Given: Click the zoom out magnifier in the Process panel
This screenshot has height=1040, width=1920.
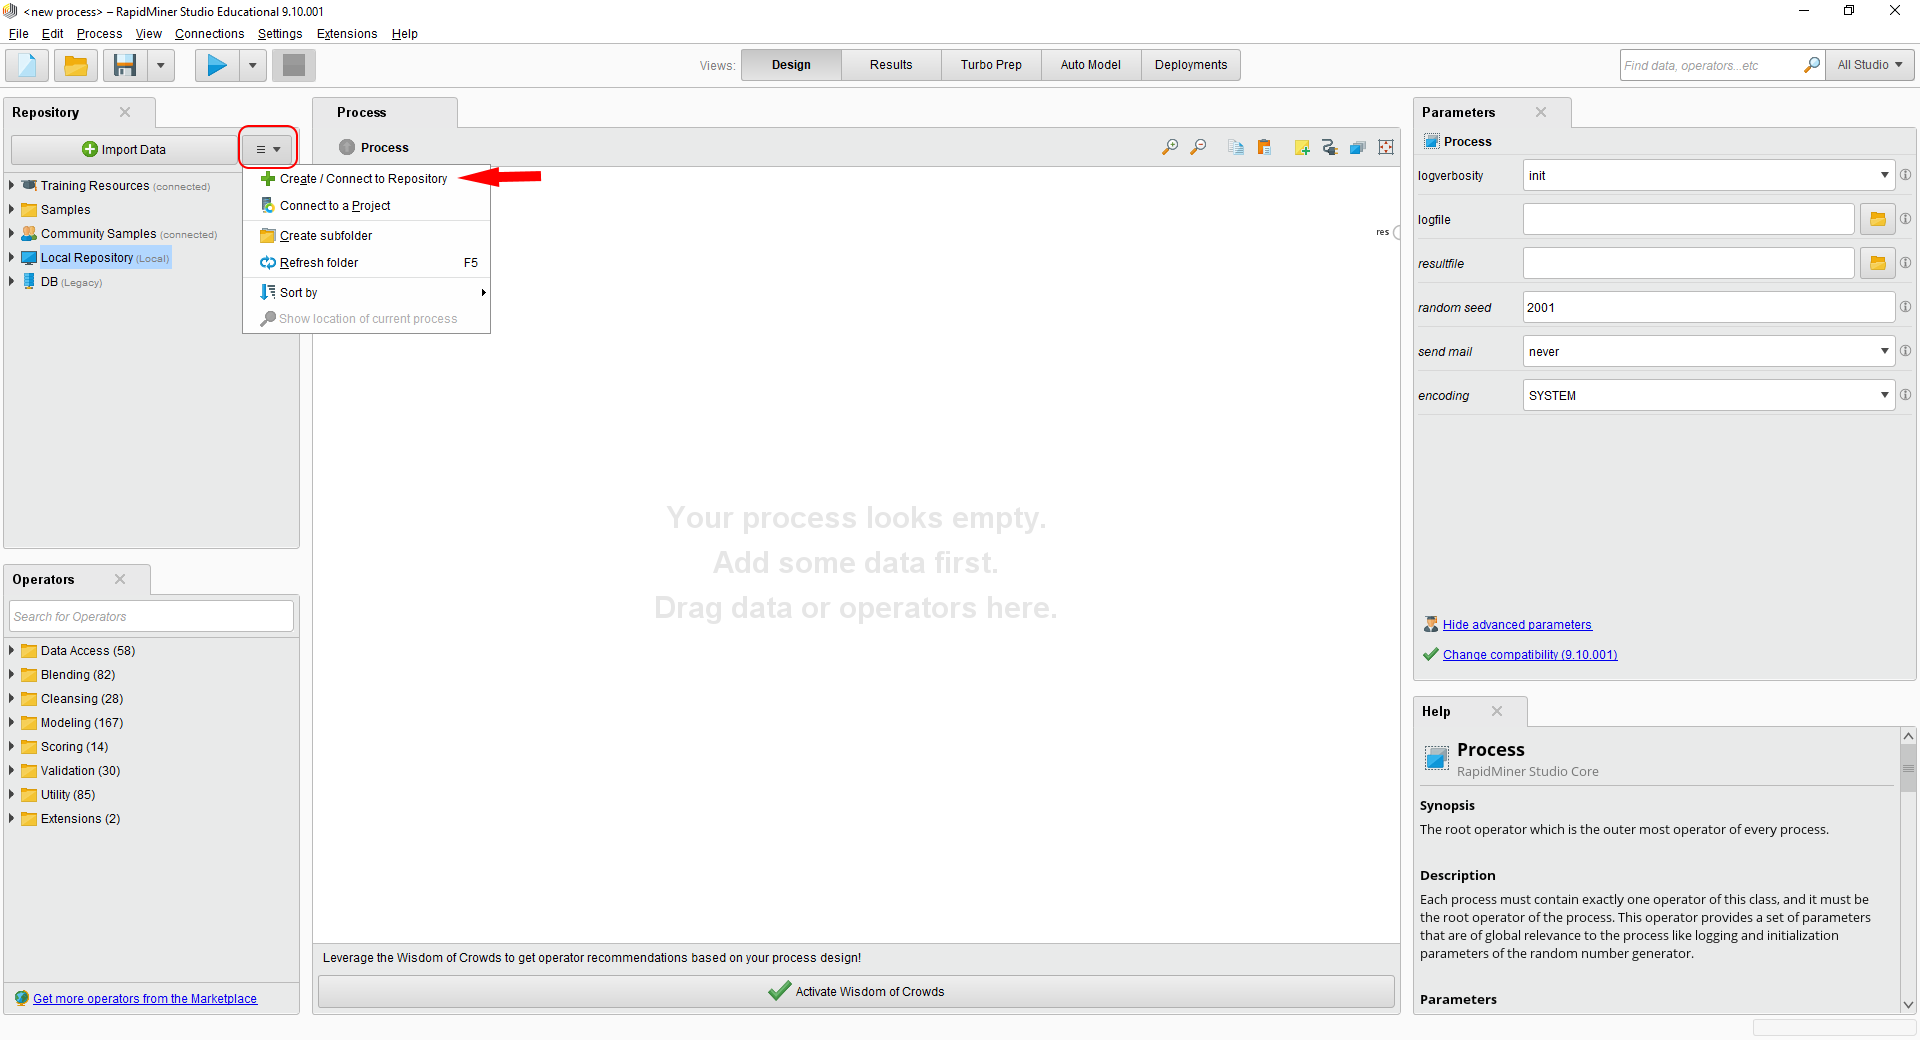Looking at the screenshot, I should [1198, 148].
